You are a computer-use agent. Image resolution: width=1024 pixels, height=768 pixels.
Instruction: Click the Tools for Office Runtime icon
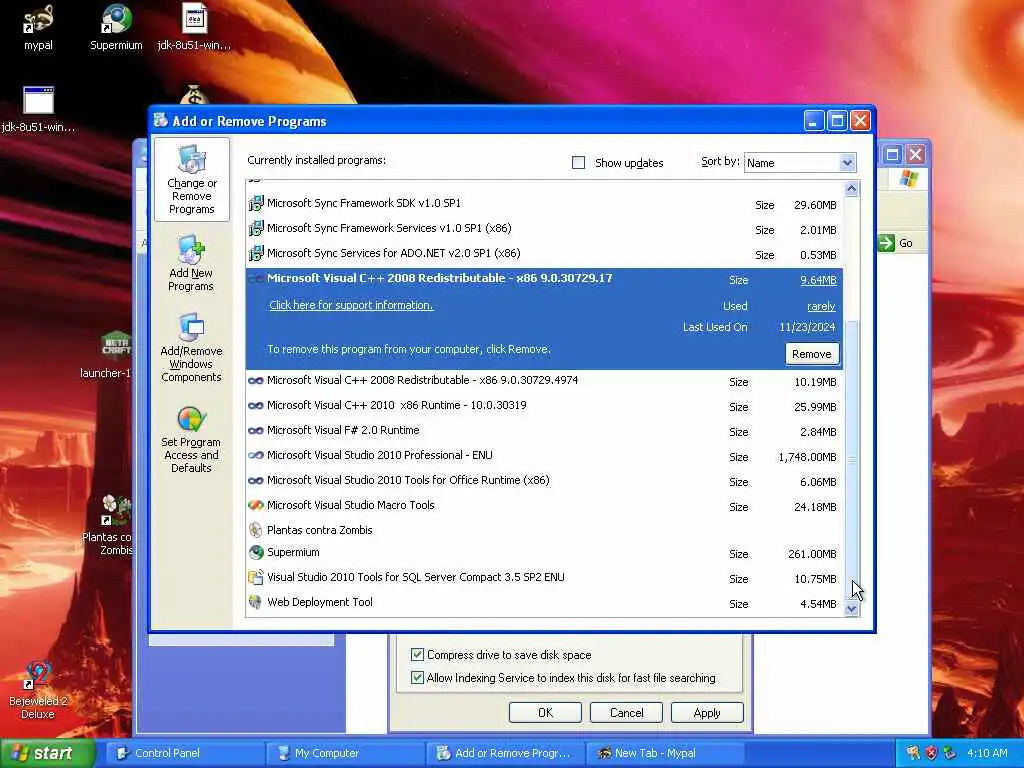(x=256, y=481)
